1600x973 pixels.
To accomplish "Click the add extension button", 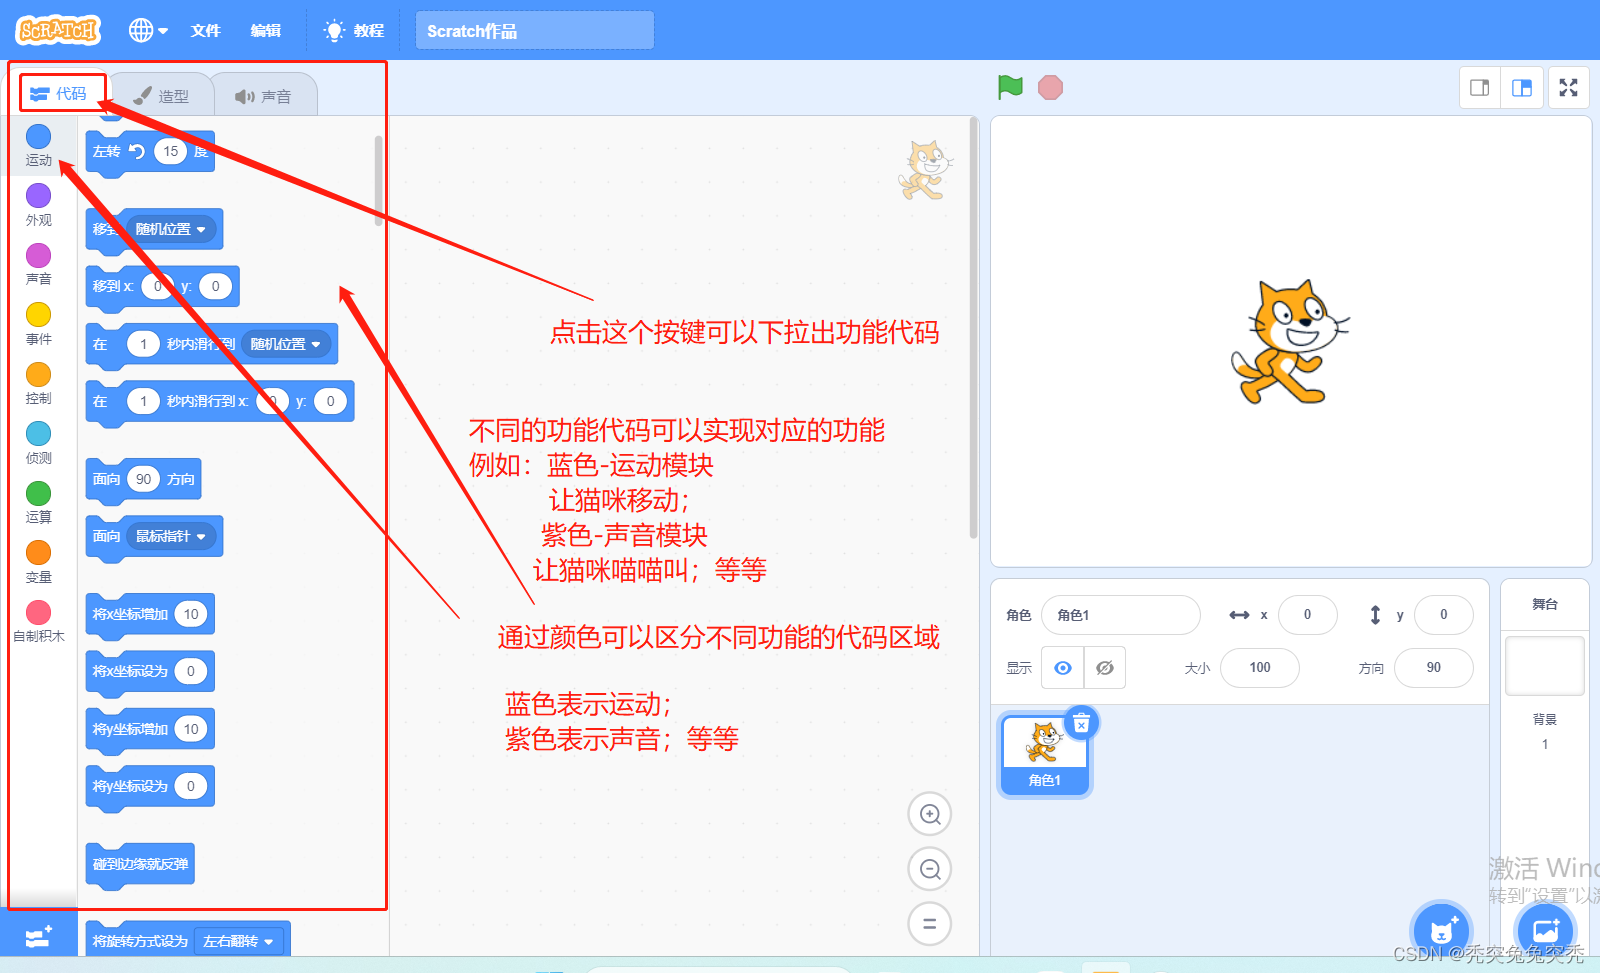I will tap(39, 937).
